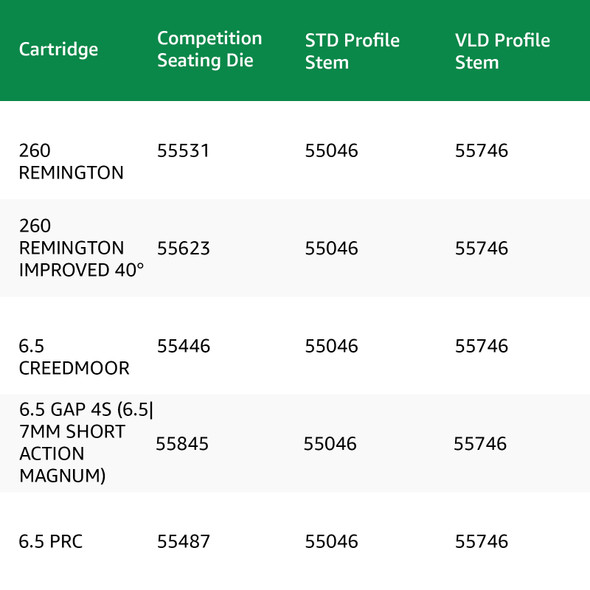590x590 pixels.
Task: Select the 6.5 PRC cartridge cell
Action: point(50,541)
